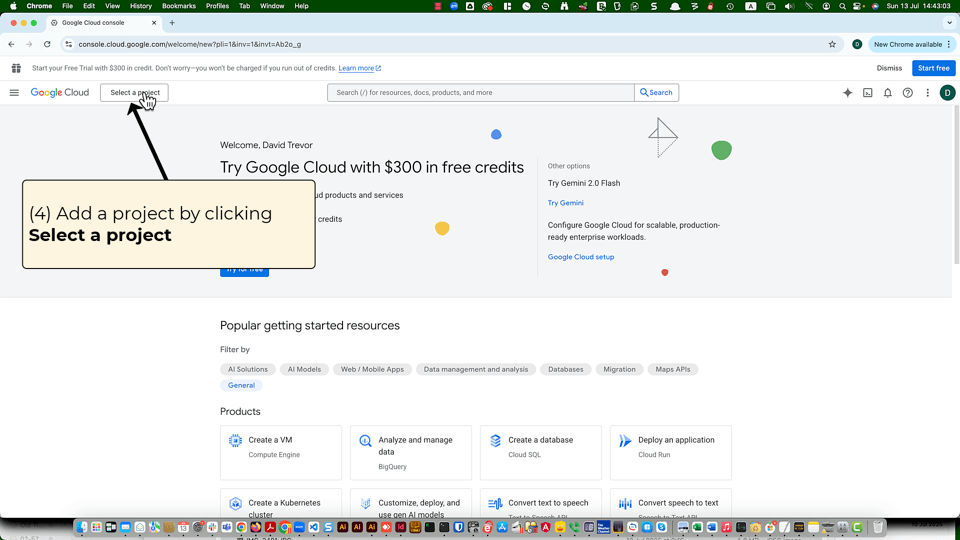
Task: Open the Create a VM card
Action: [281, 453]
